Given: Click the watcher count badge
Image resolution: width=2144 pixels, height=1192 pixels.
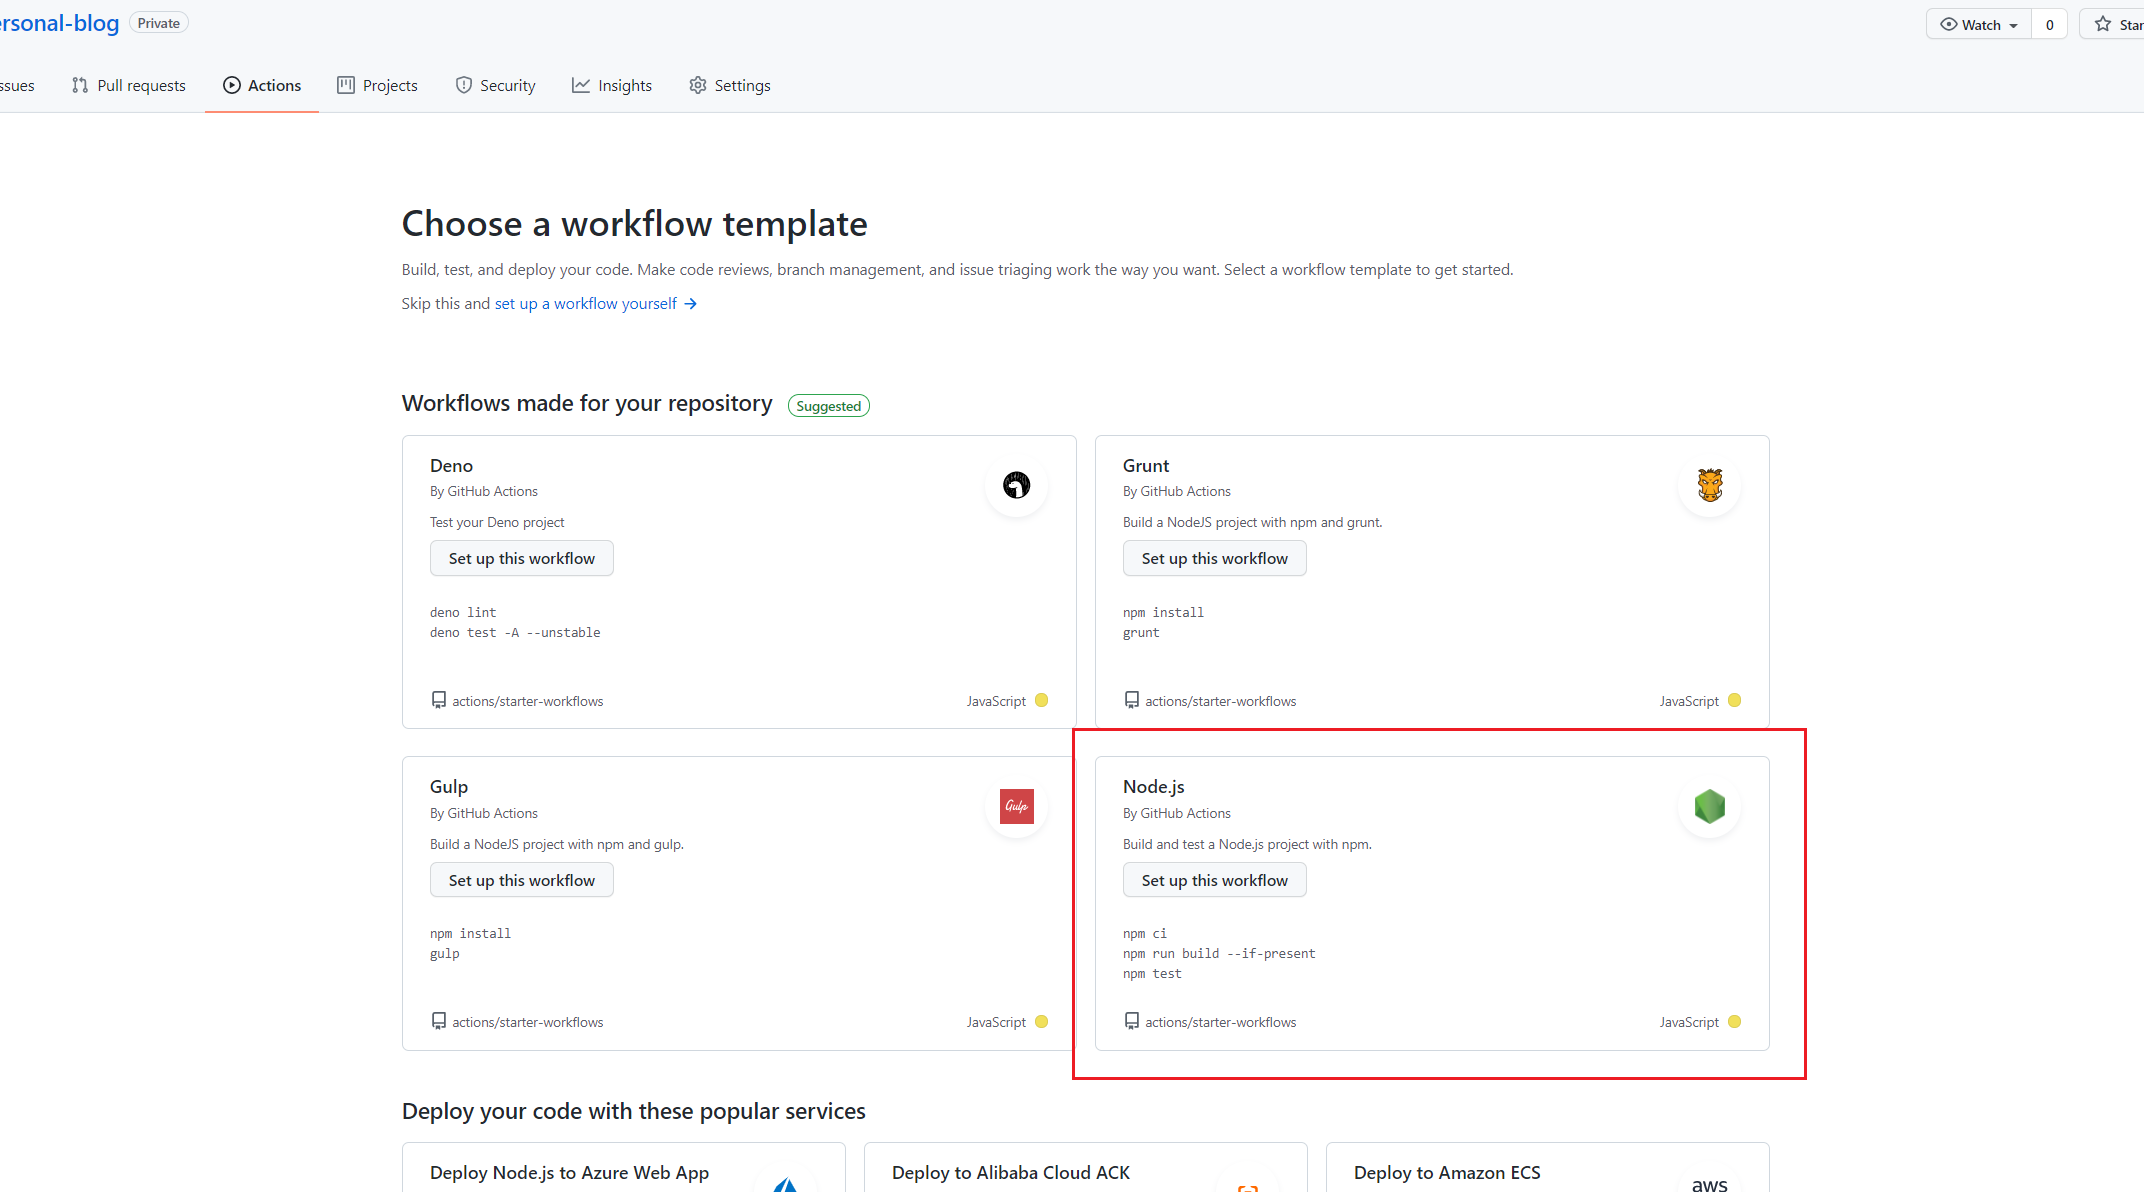Looking at the screenshot, I should (2049, 24).
